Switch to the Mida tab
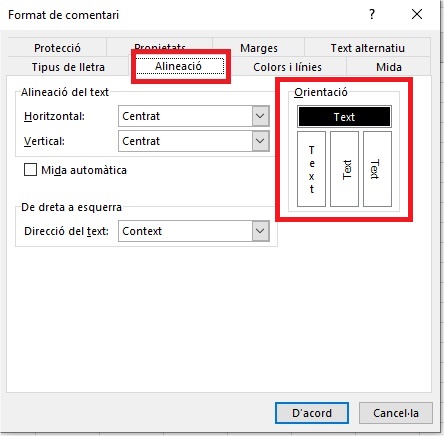Screen dimensions: 444x436 pos(389,67)
